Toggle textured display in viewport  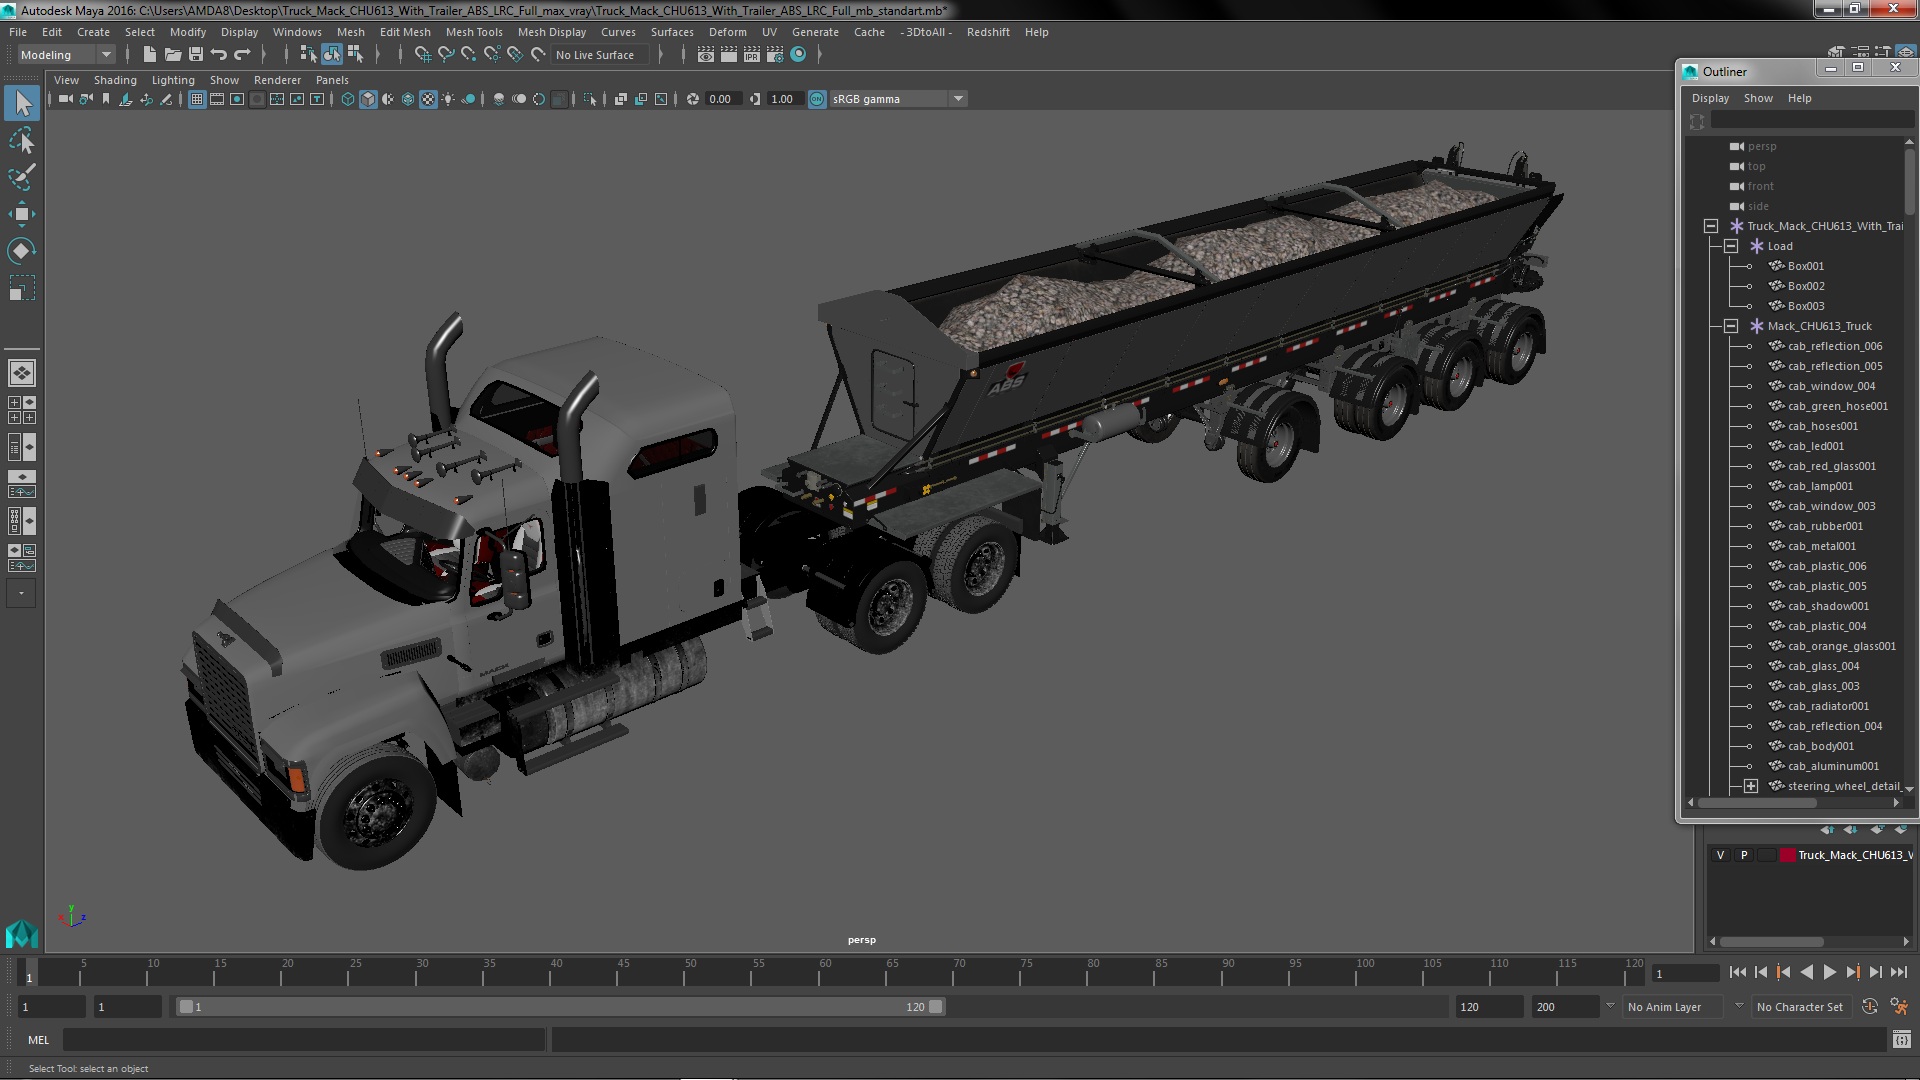pos(428,99)
